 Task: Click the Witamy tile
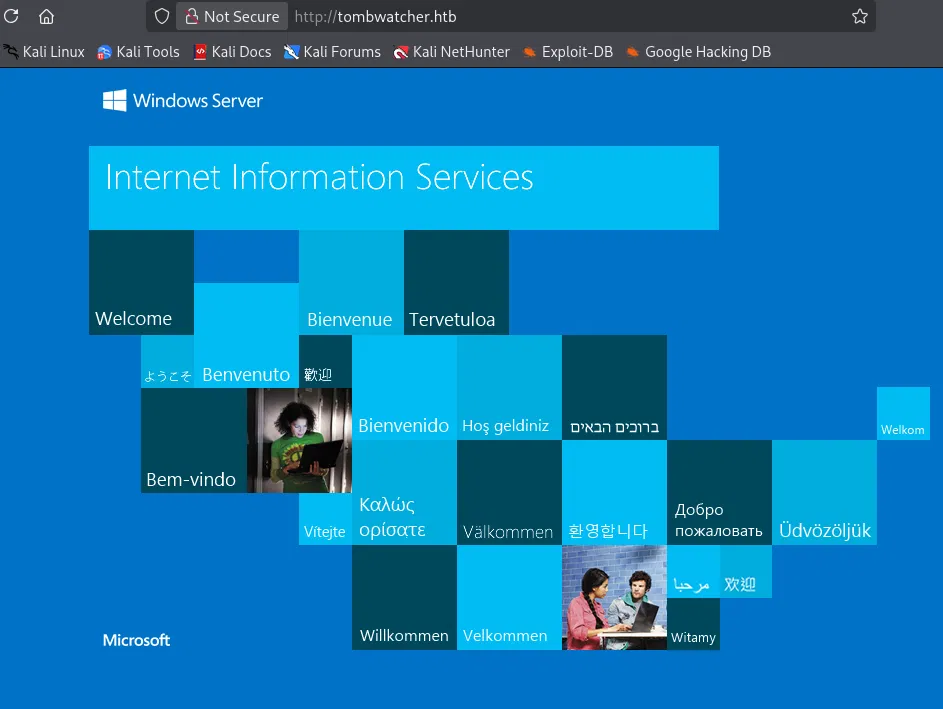pyautogui.click(x=693, y=624)
